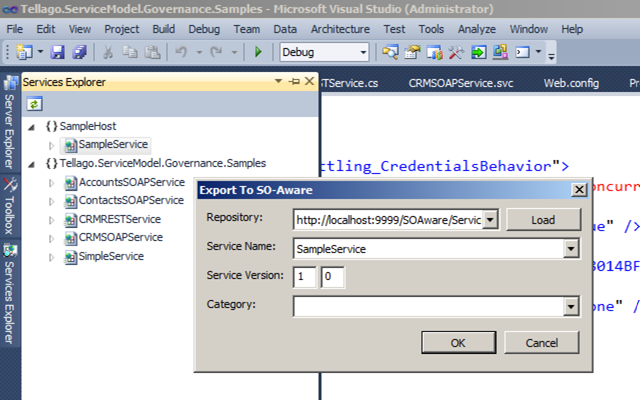Open toolbar options overflow arrow
The height and width of the screenshot is (400, 640).
tap(551, 56)
